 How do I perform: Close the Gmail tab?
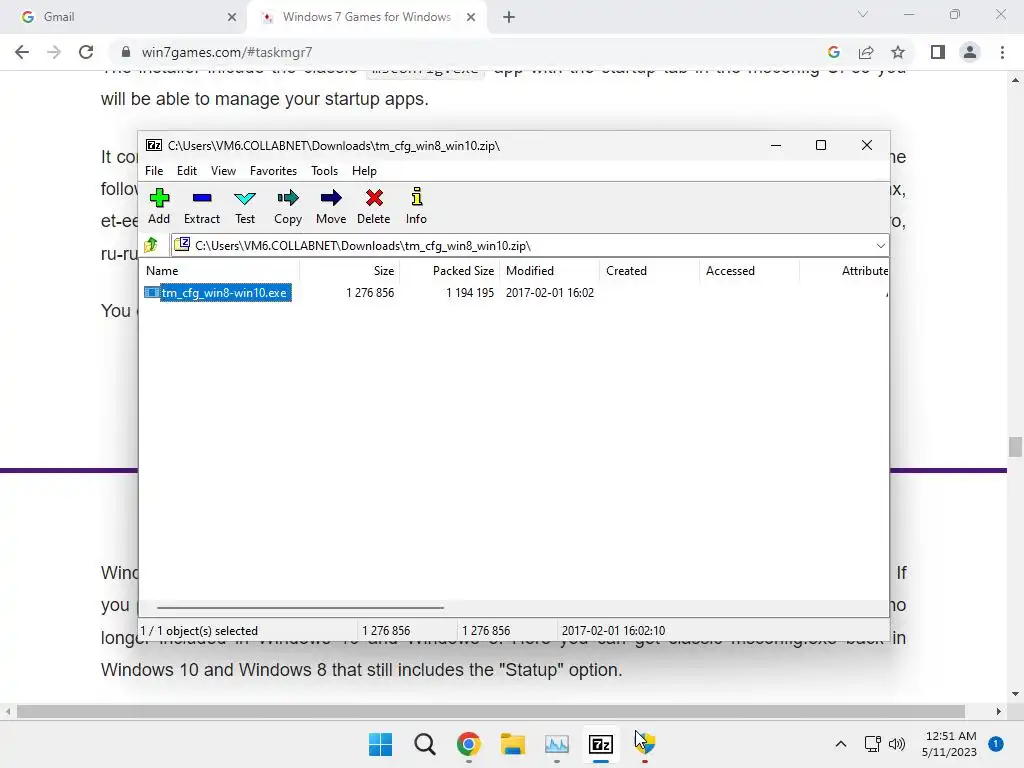tap(232, 17)
